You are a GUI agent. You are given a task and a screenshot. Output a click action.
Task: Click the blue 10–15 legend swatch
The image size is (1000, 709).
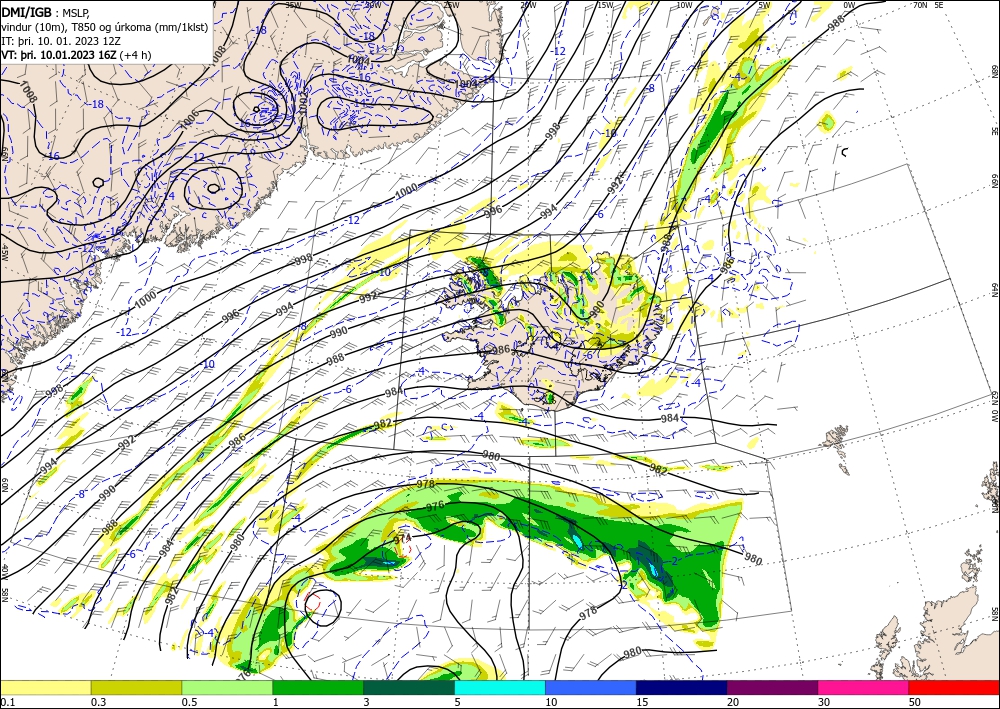coord(591,687)
